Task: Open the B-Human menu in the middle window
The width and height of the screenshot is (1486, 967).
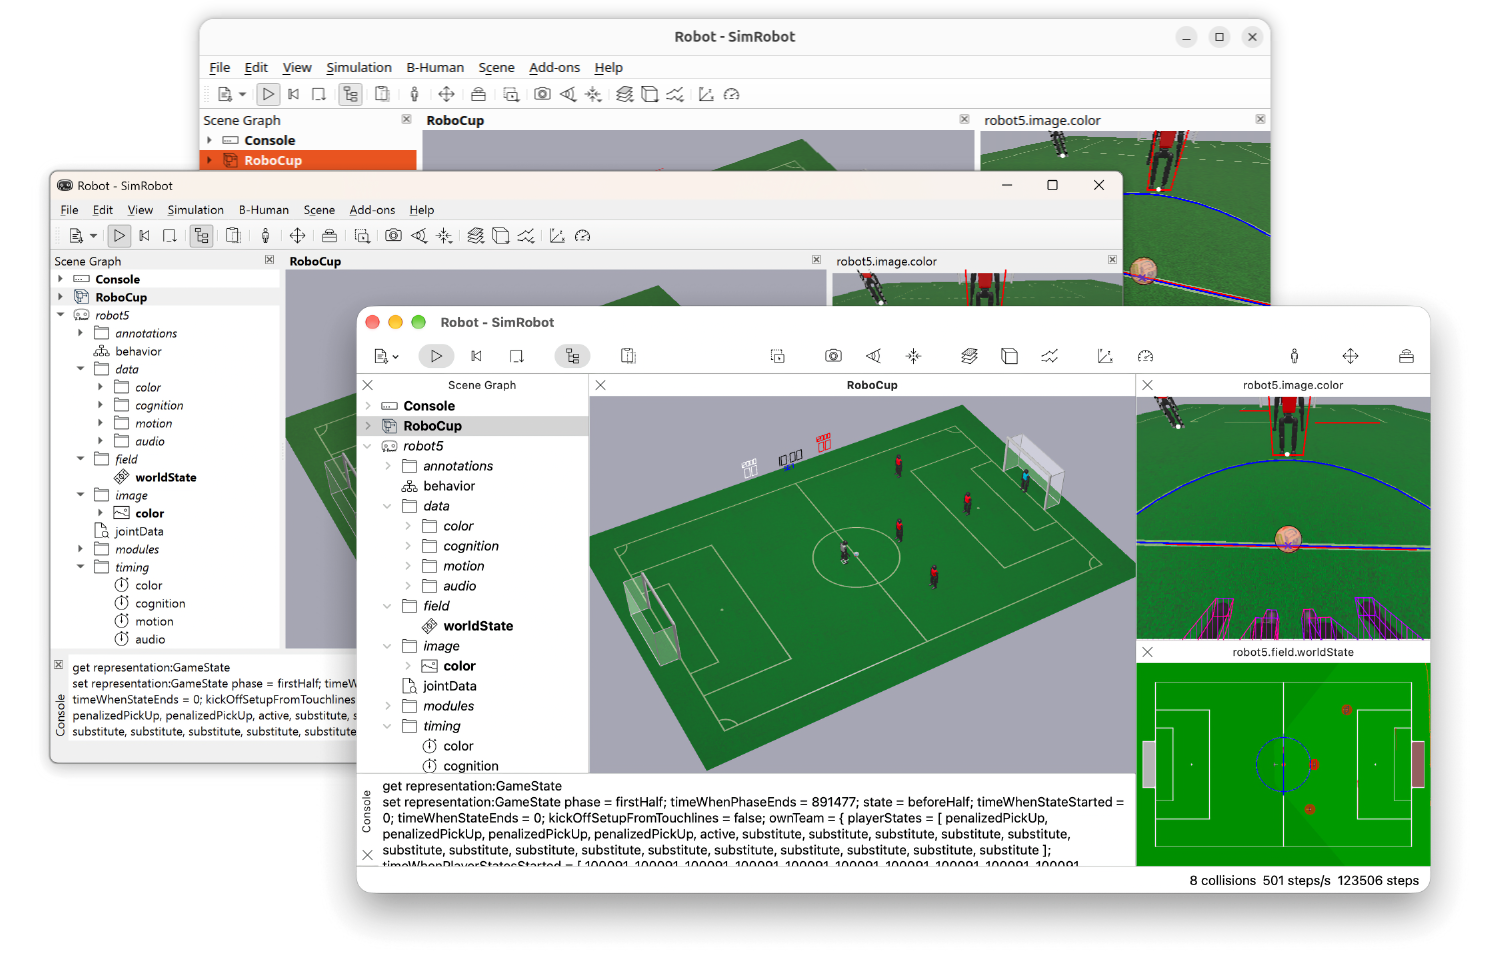Action: 264,210
